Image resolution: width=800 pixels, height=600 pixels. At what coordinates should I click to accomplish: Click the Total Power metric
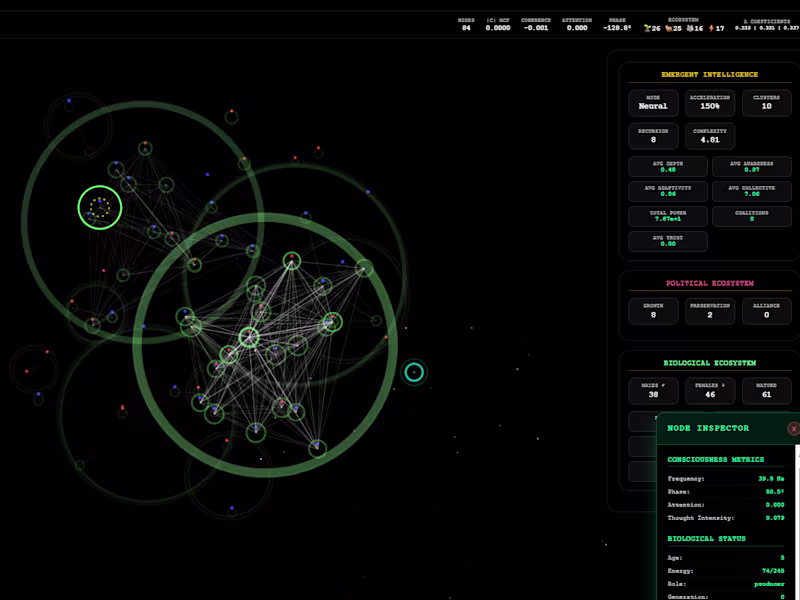point(668,216)
